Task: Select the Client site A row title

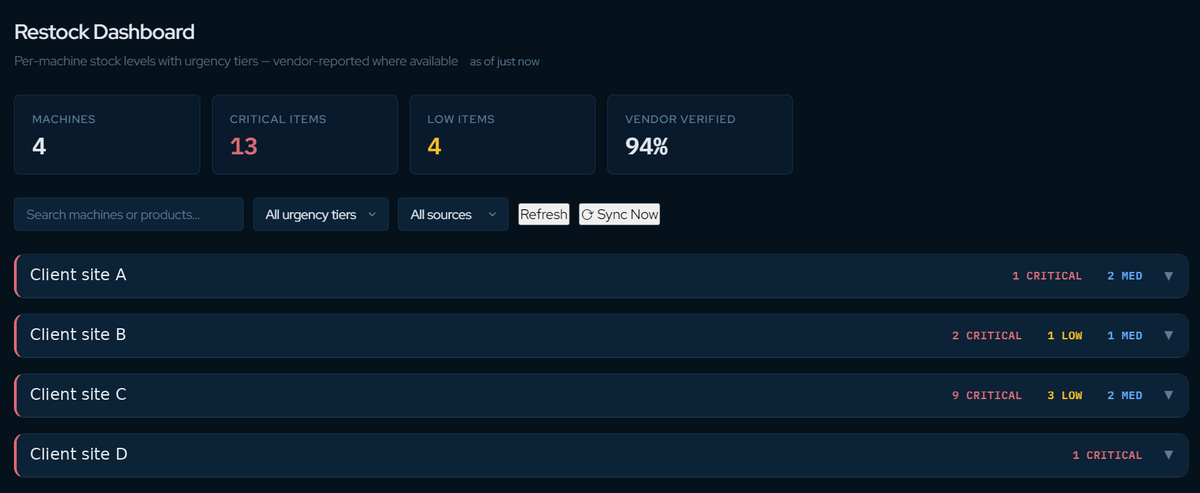Action: tap(78, 275)
